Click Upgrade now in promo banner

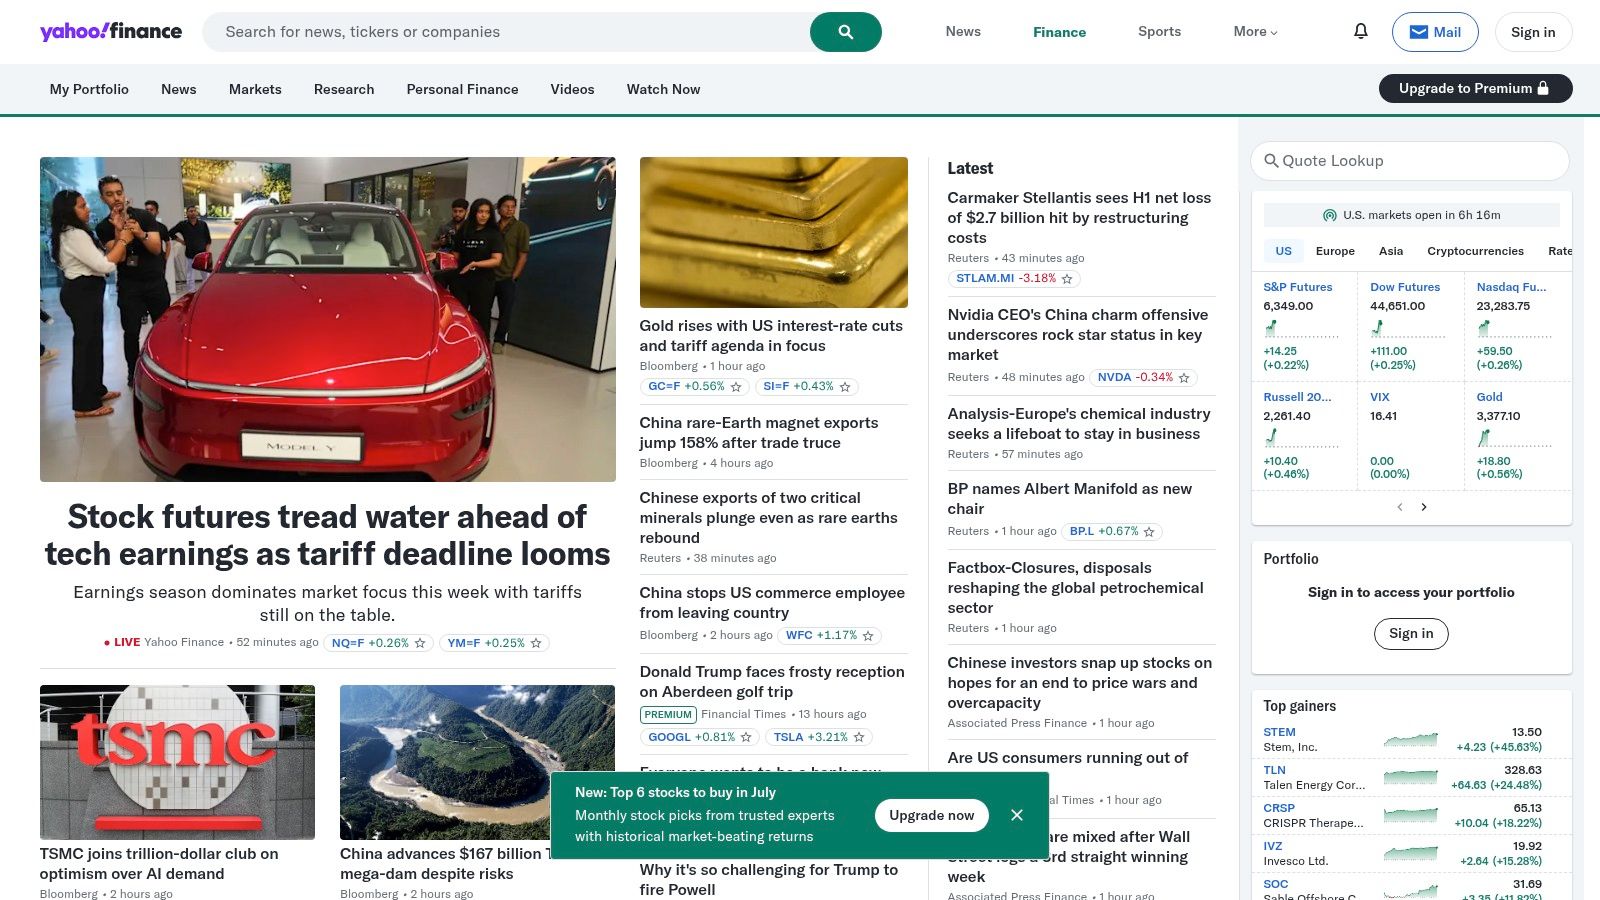pos(931,815)
